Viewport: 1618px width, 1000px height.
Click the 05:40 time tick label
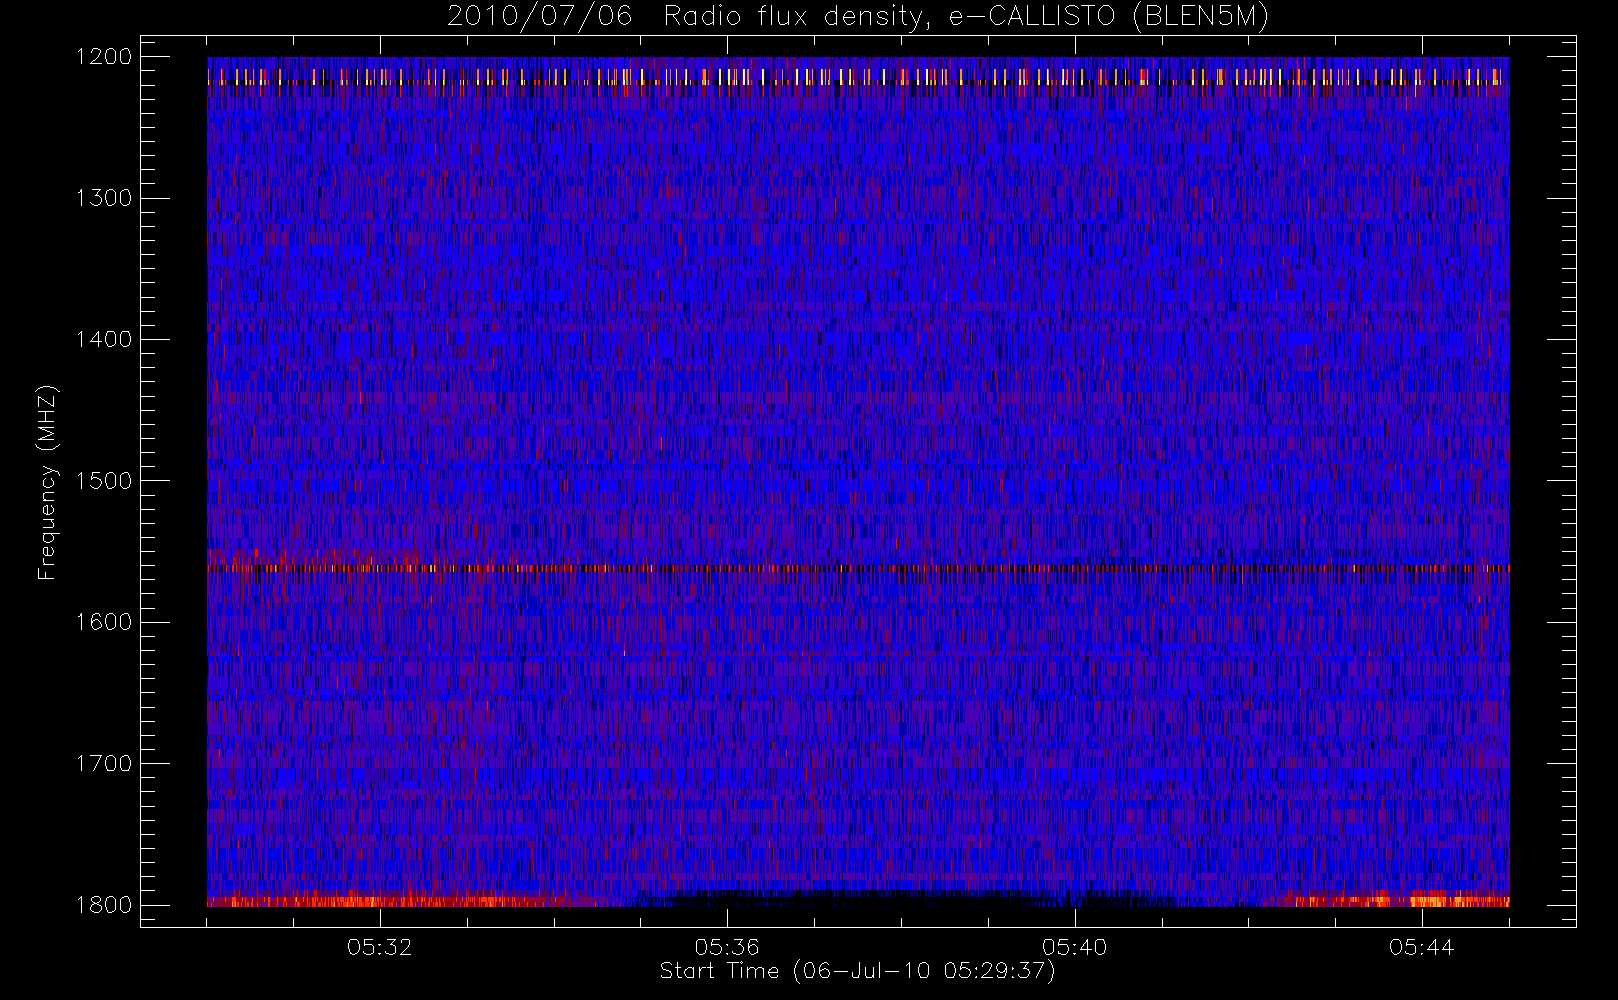click(x=1074, y=947)
